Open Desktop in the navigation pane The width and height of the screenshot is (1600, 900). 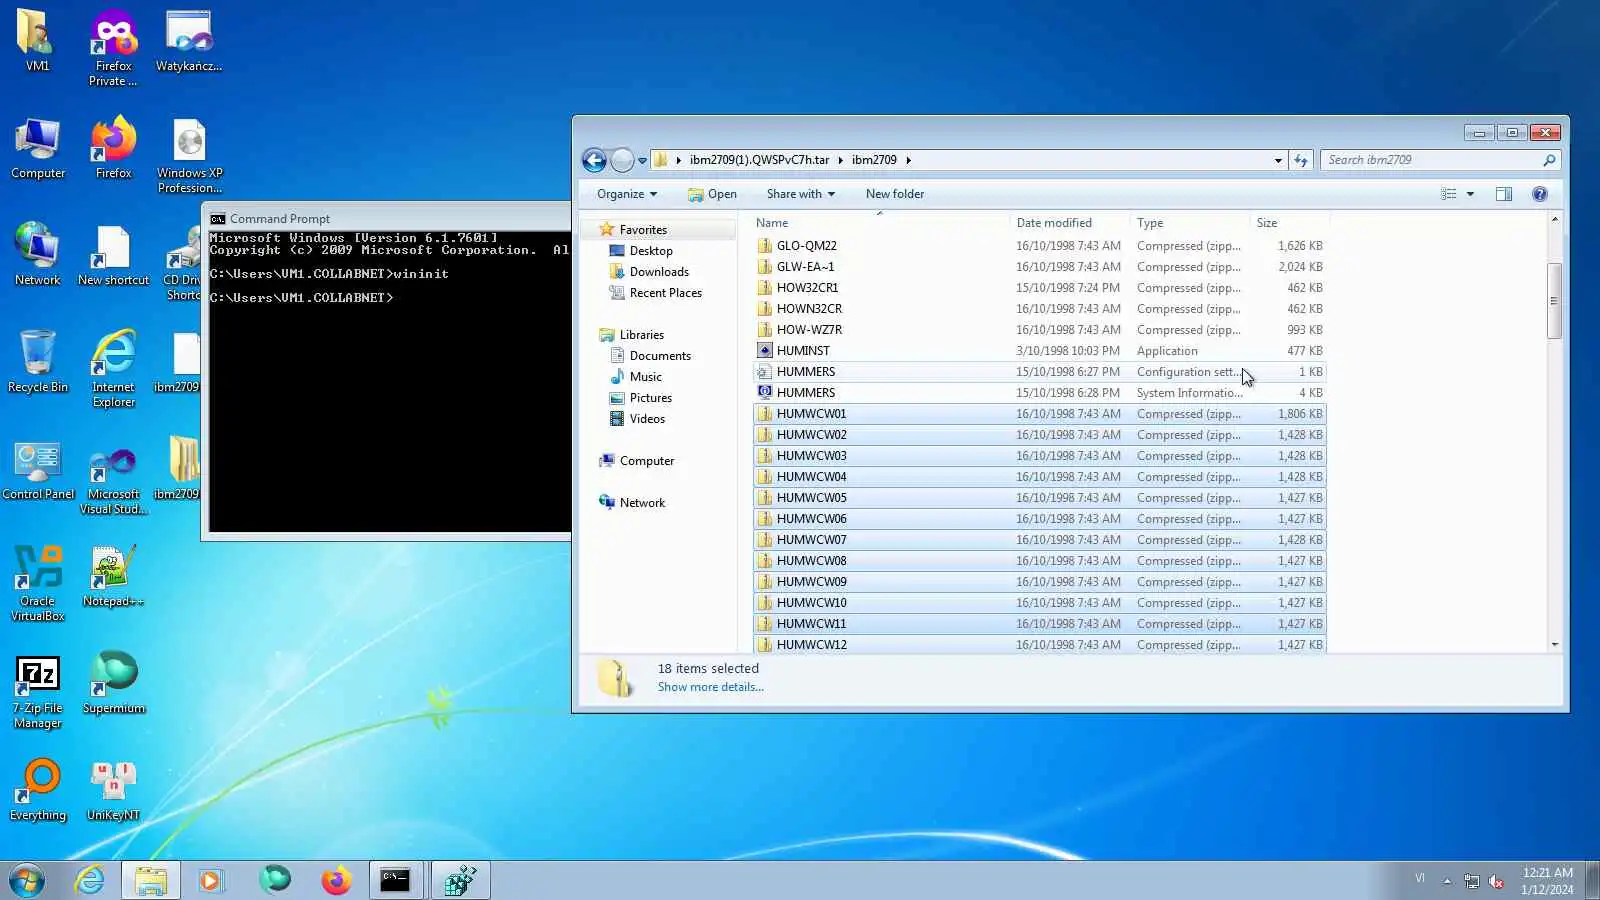[651, 251]
